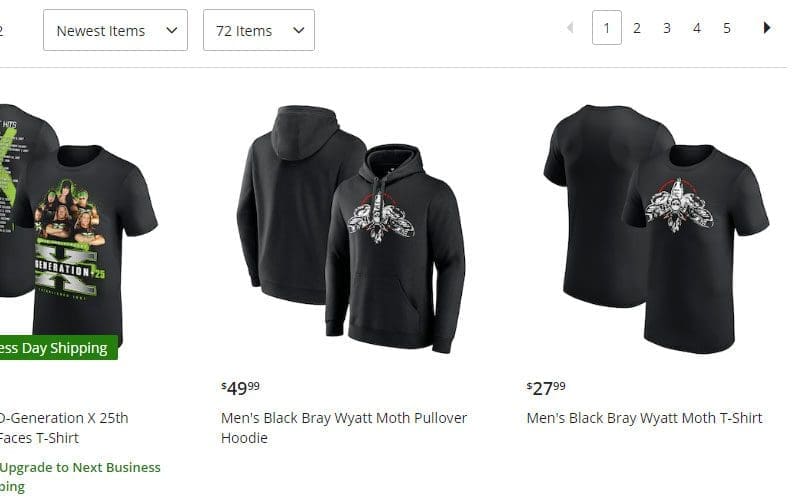Open the Newest Items sort dropdown
The width and height of the screenshot is (800, 500).
tap(115, 30)
